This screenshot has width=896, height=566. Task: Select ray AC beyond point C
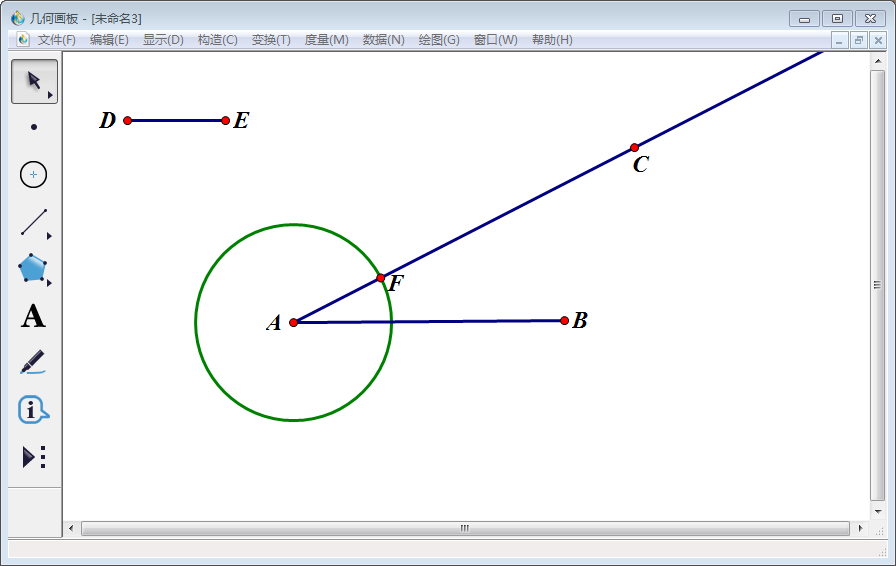pos(731,98)
